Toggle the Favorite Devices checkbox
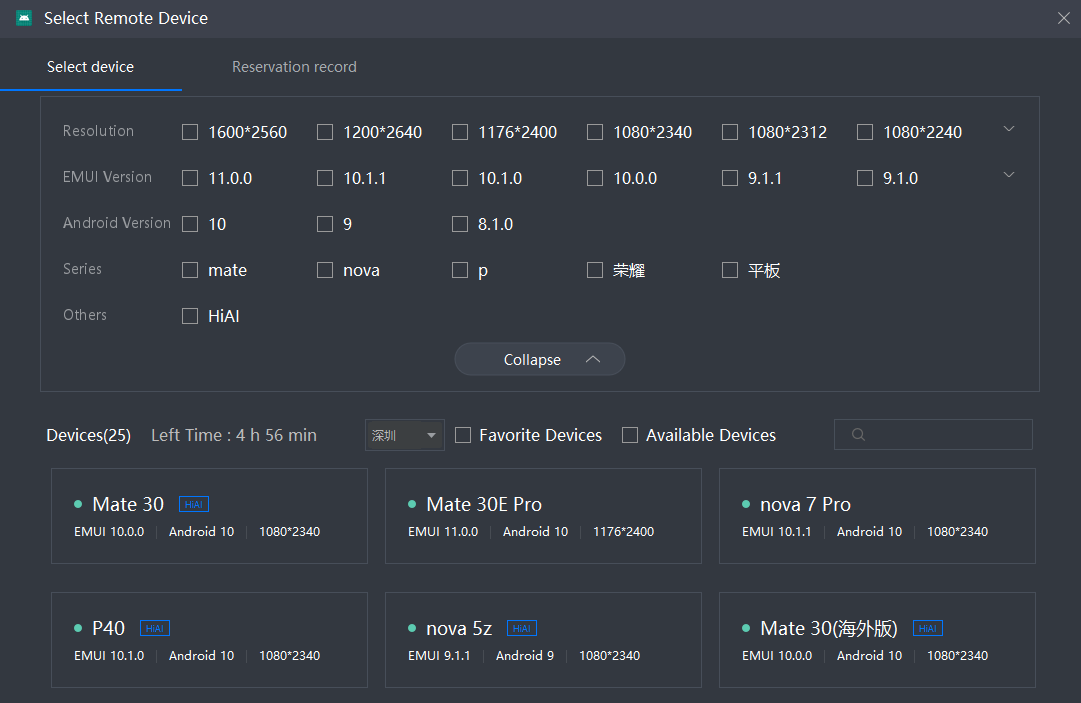 463,435
